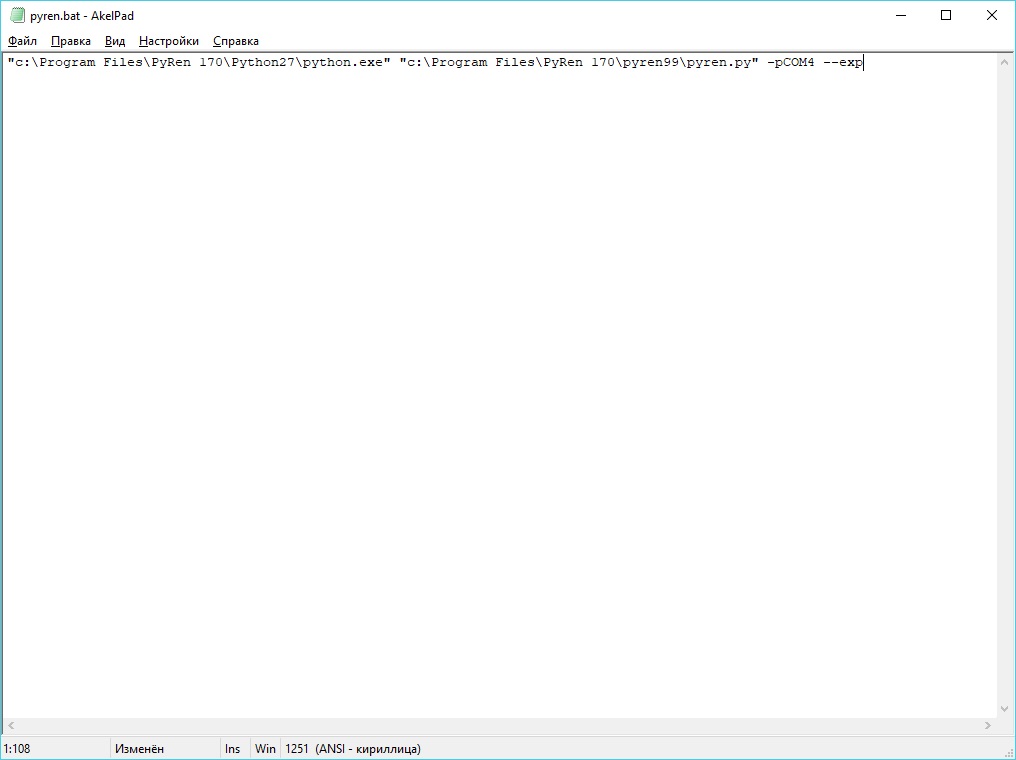This screenshot has height=760, width=1016.
Task: Open the Правка menu
Action: pyautogui.click(x=70, y=41)
